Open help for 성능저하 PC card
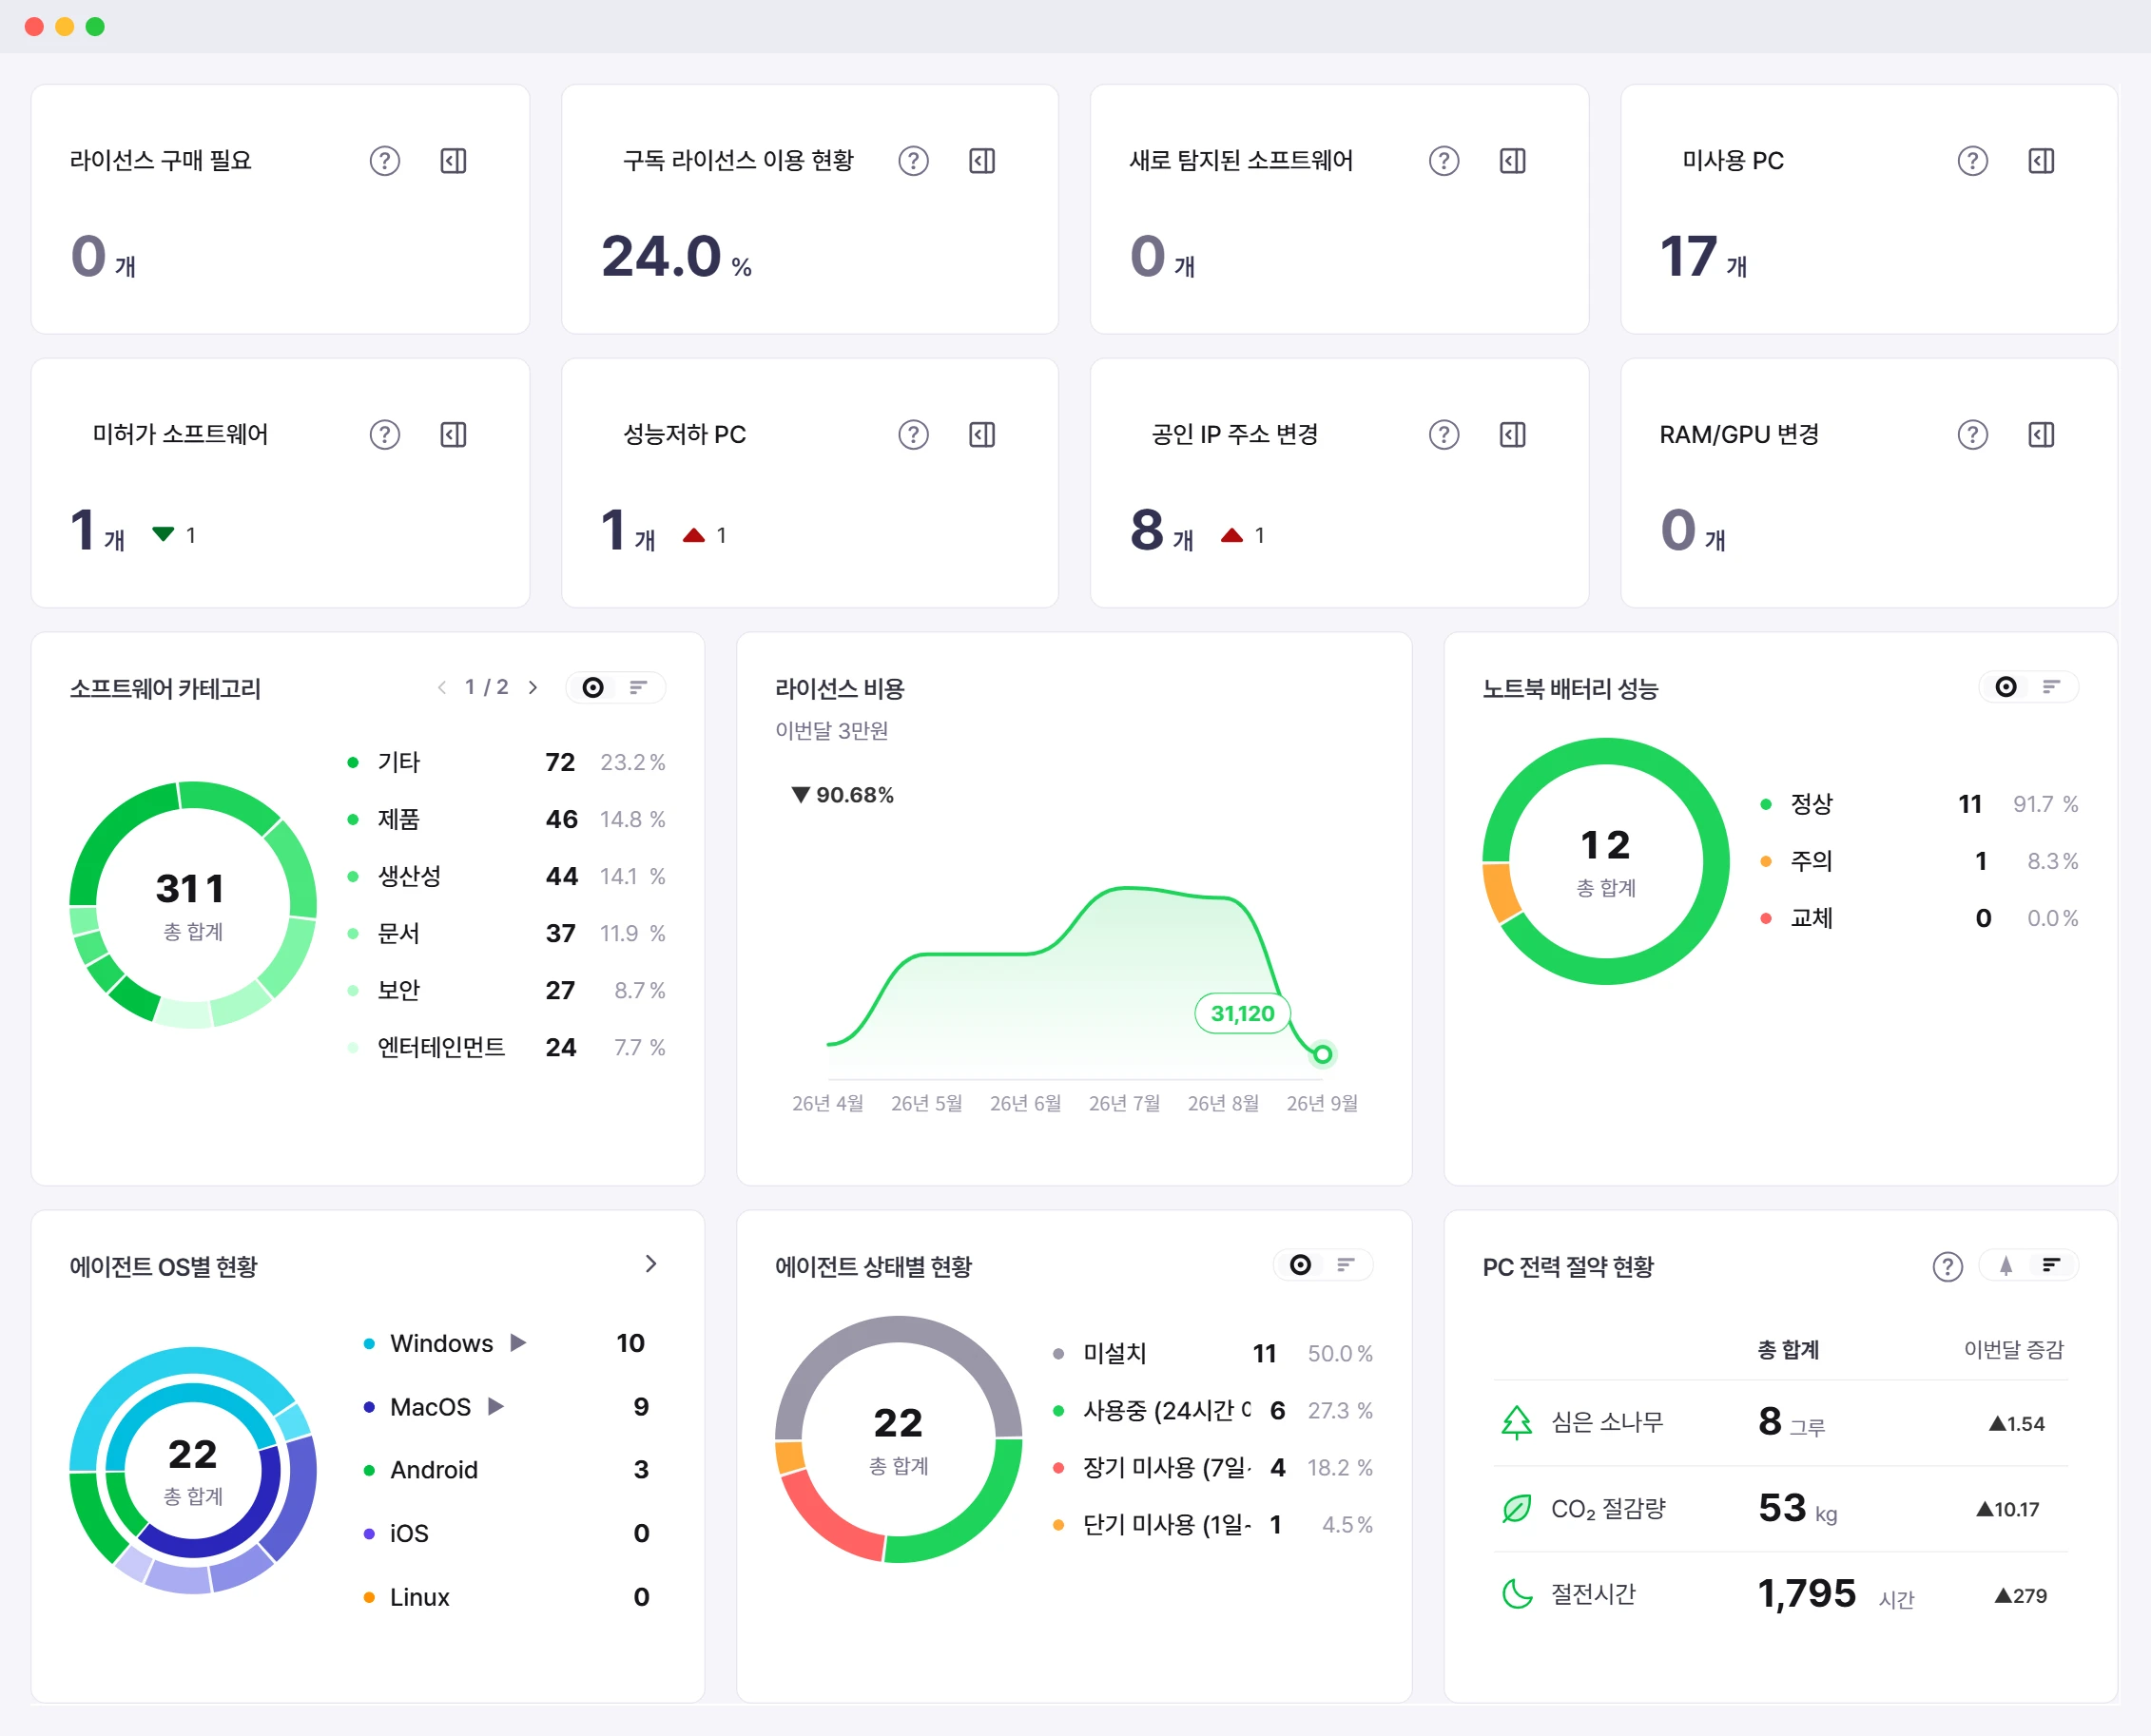2151x1736 pixels. coord(913,435)
